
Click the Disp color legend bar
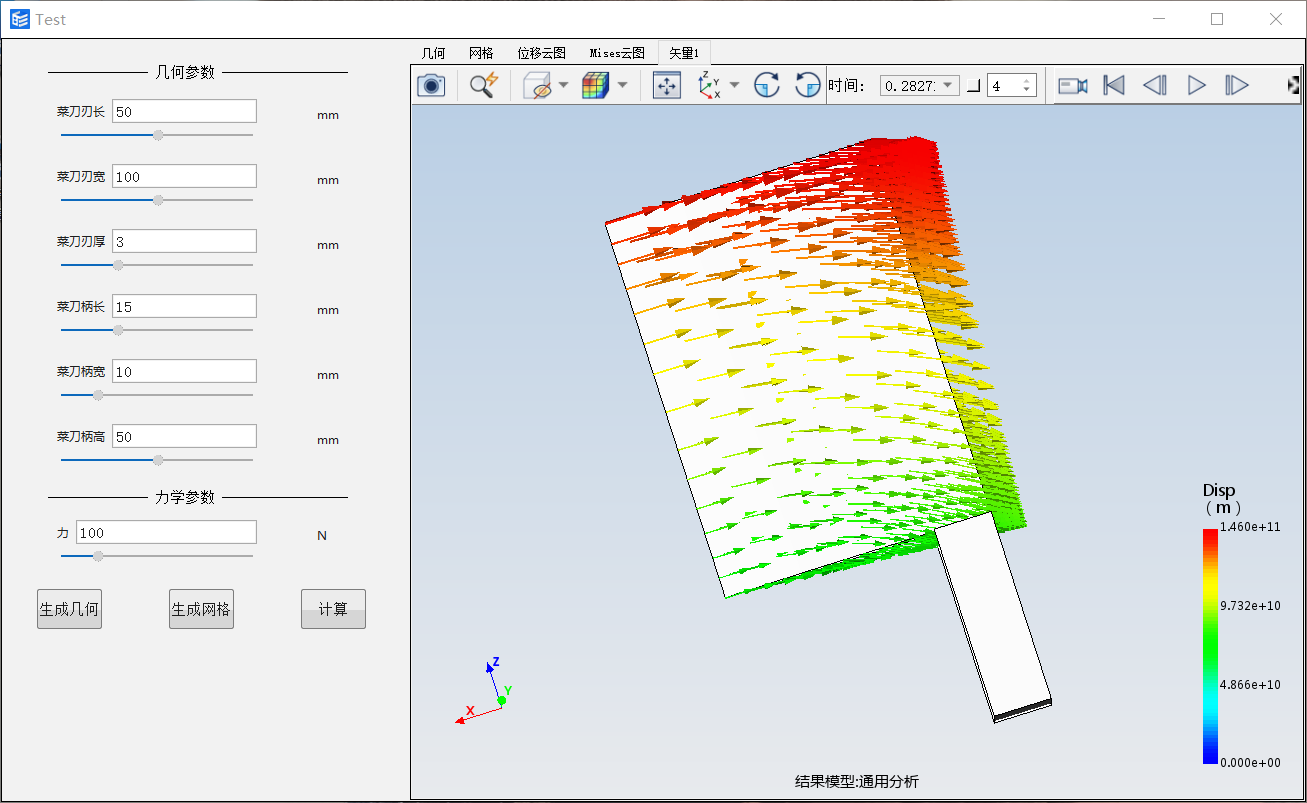pos(1210,646)
